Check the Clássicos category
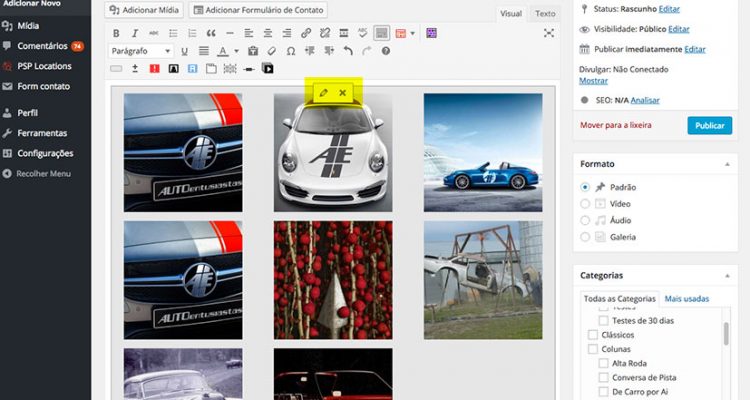750x400 pixels. pos(593,335)
